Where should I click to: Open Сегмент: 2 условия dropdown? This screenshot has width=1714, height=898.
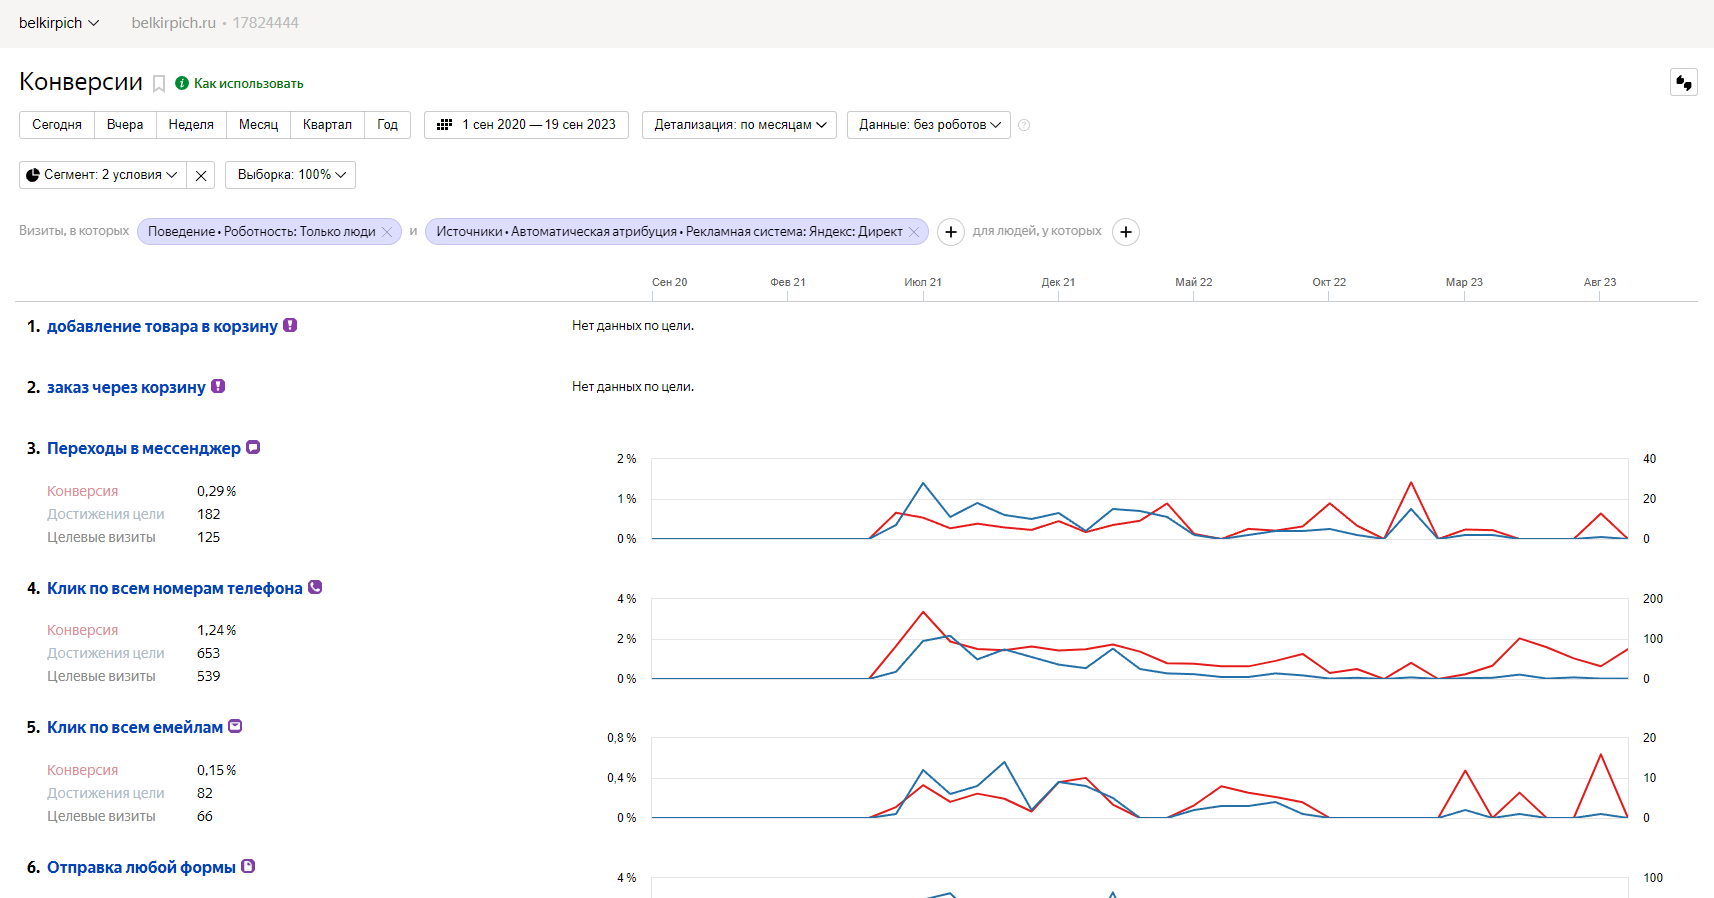pos(103,175)
